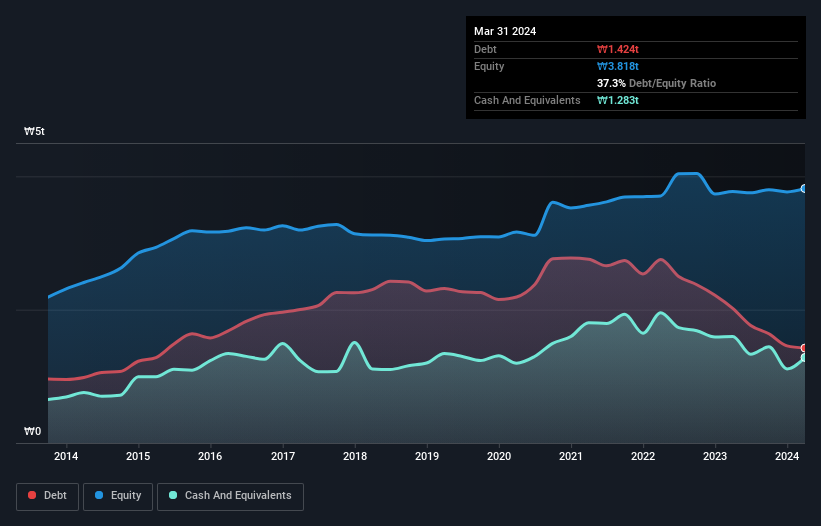Click the 2019 x-axis label
This screenshot has width=821, height=526.
(x=427, y=456)
